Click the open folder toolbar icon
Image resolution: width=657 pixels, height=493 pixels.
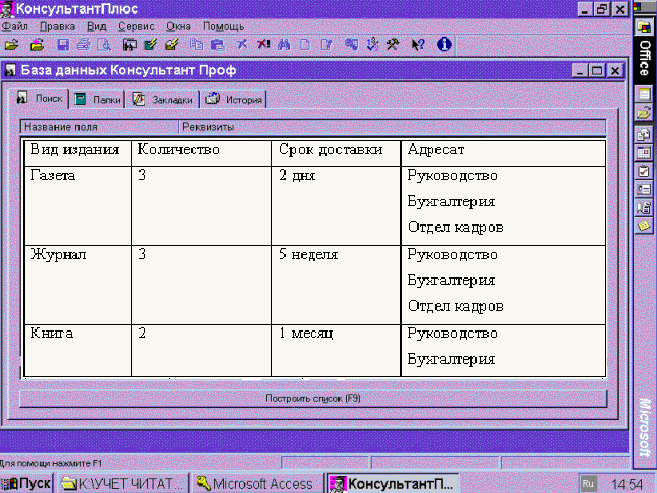pos(12,44)
